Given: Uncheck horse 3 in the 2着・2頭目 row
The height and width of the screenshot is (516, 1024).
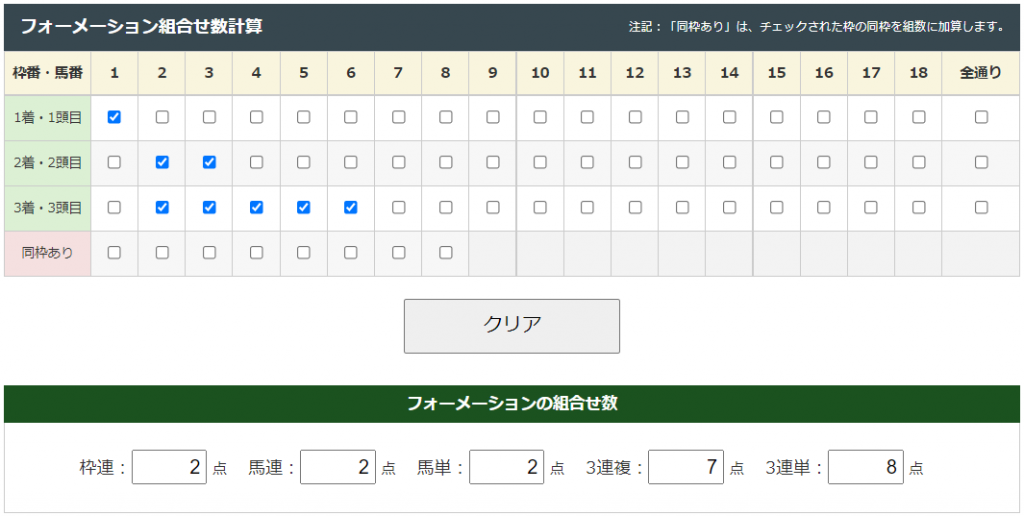Looking at the screenshot, I should [209, 162].
